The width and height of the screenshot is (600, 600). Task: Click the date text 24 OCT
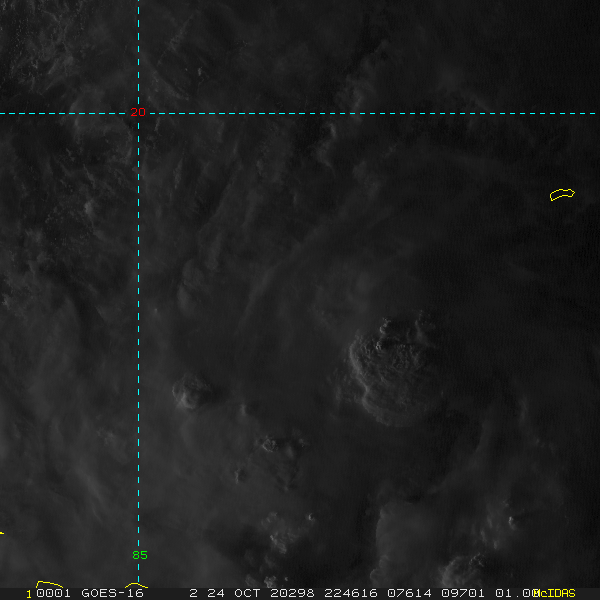234,593
